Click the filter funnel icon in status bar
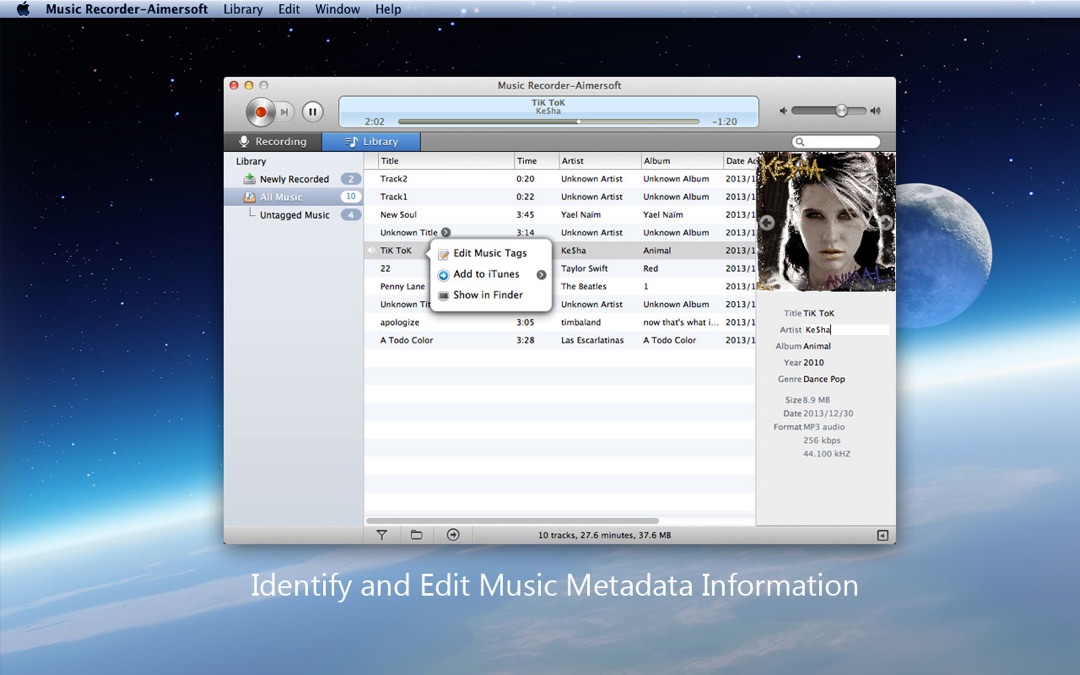The image size is (1080, 675). click(382, 535)
